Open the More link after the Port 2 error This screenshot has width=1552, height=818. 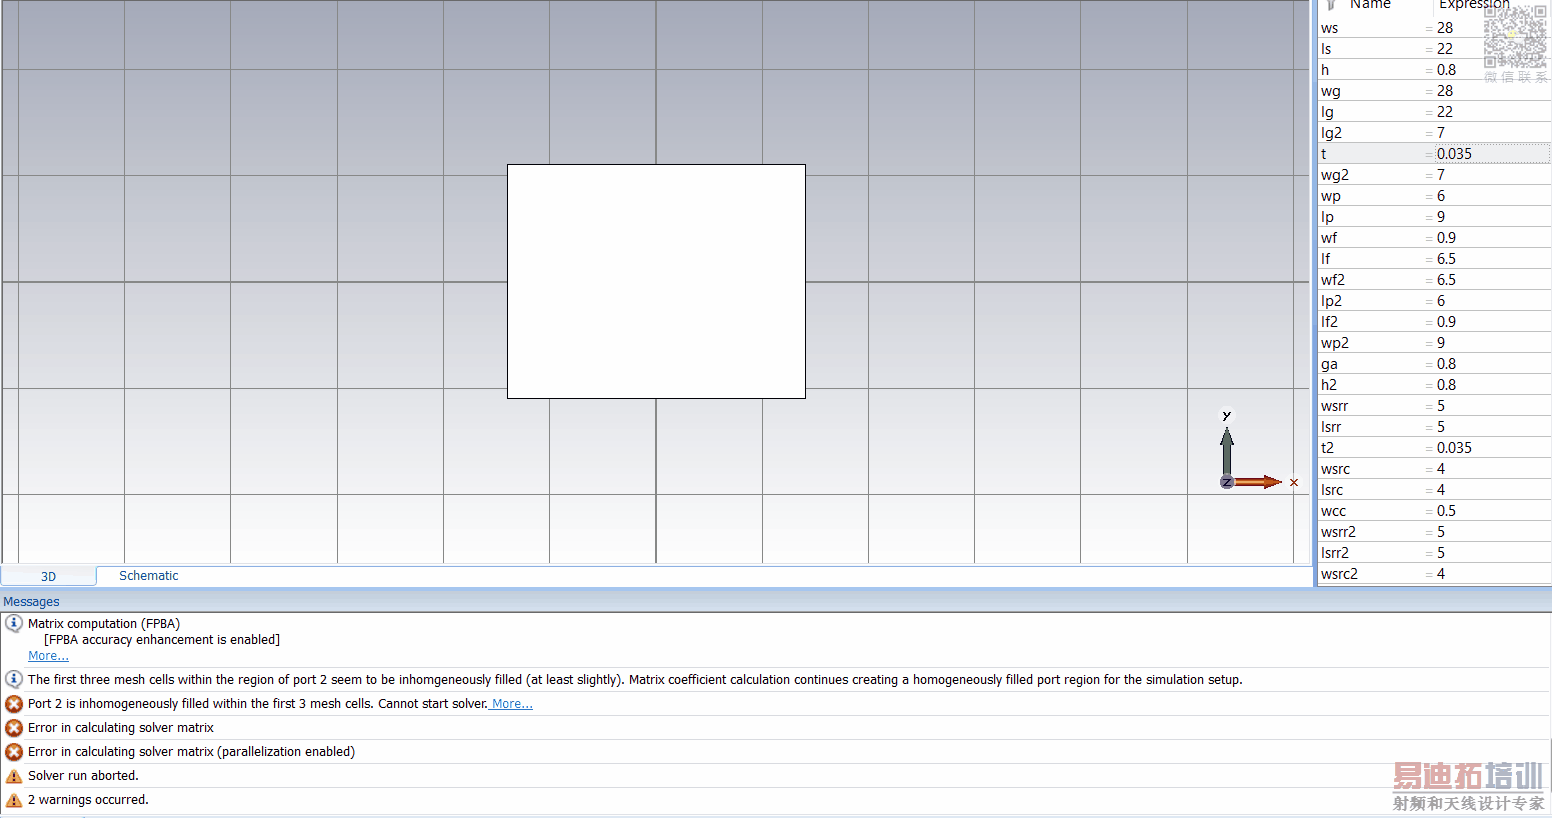click(512, 704)
